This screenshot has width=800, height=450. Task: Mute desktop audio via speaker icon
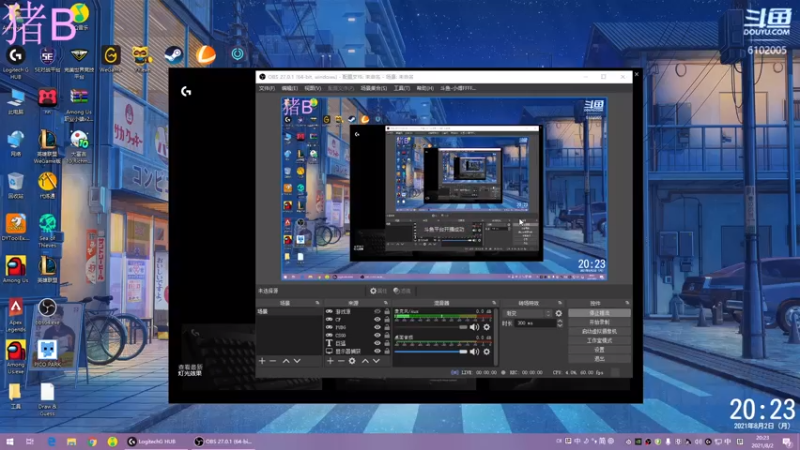[x=474, y=352]
